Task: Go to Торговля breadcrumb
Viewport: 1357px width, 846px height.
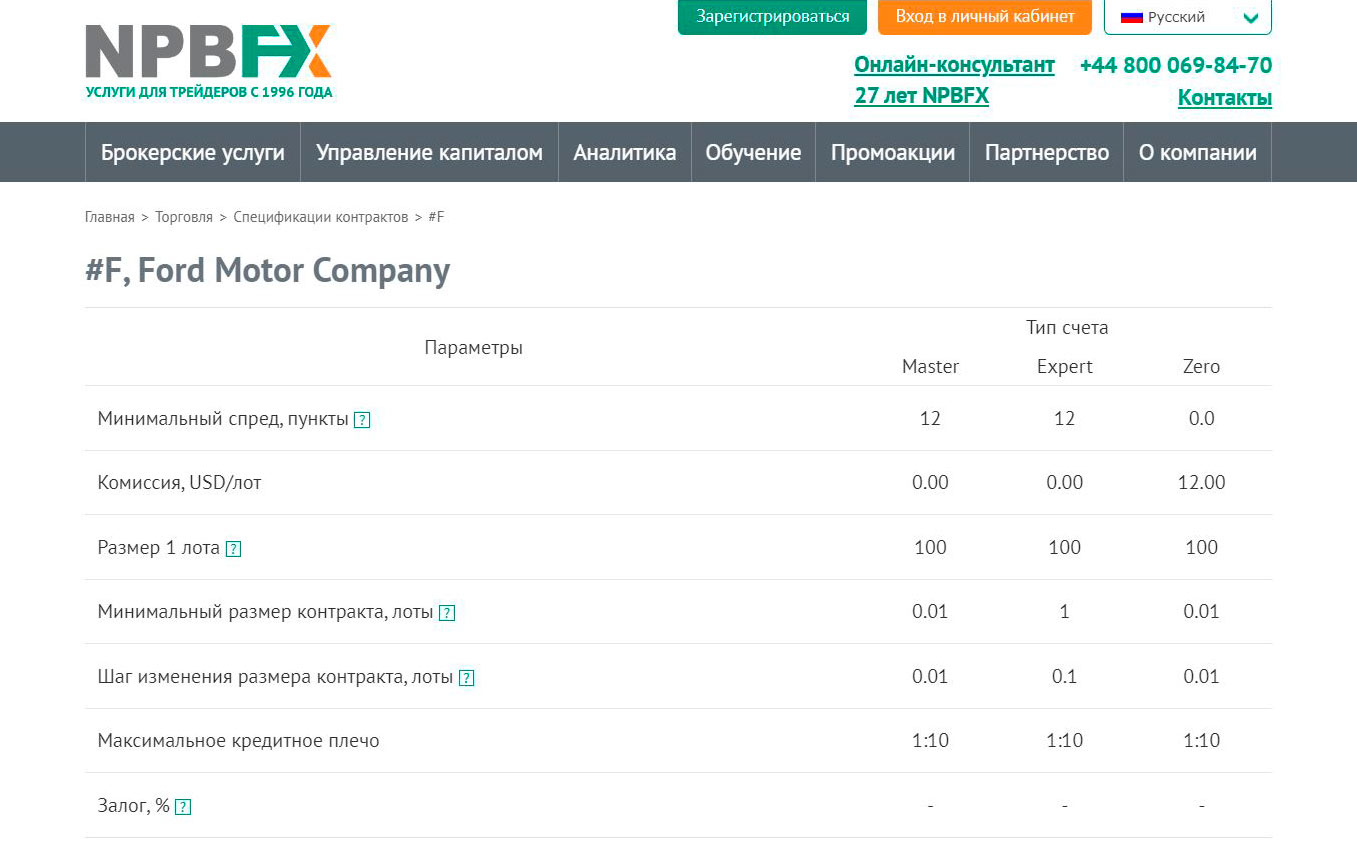Action: pos(184,217)
